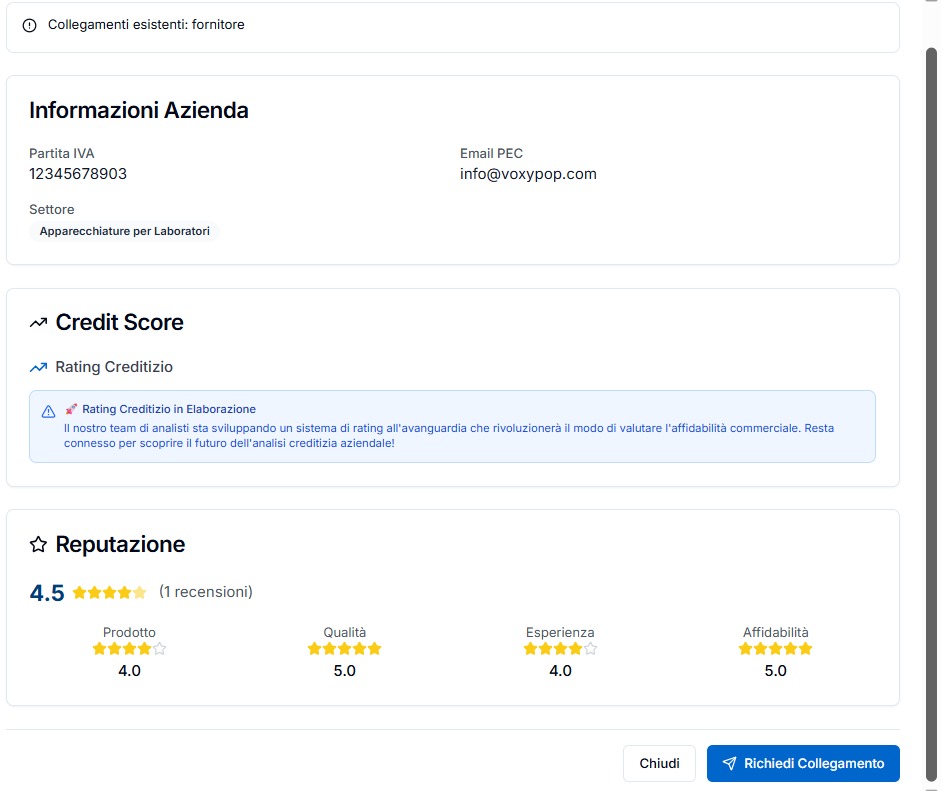Click the Partita IVA number 12345678903
941x791 pixels.
point(78,174)
